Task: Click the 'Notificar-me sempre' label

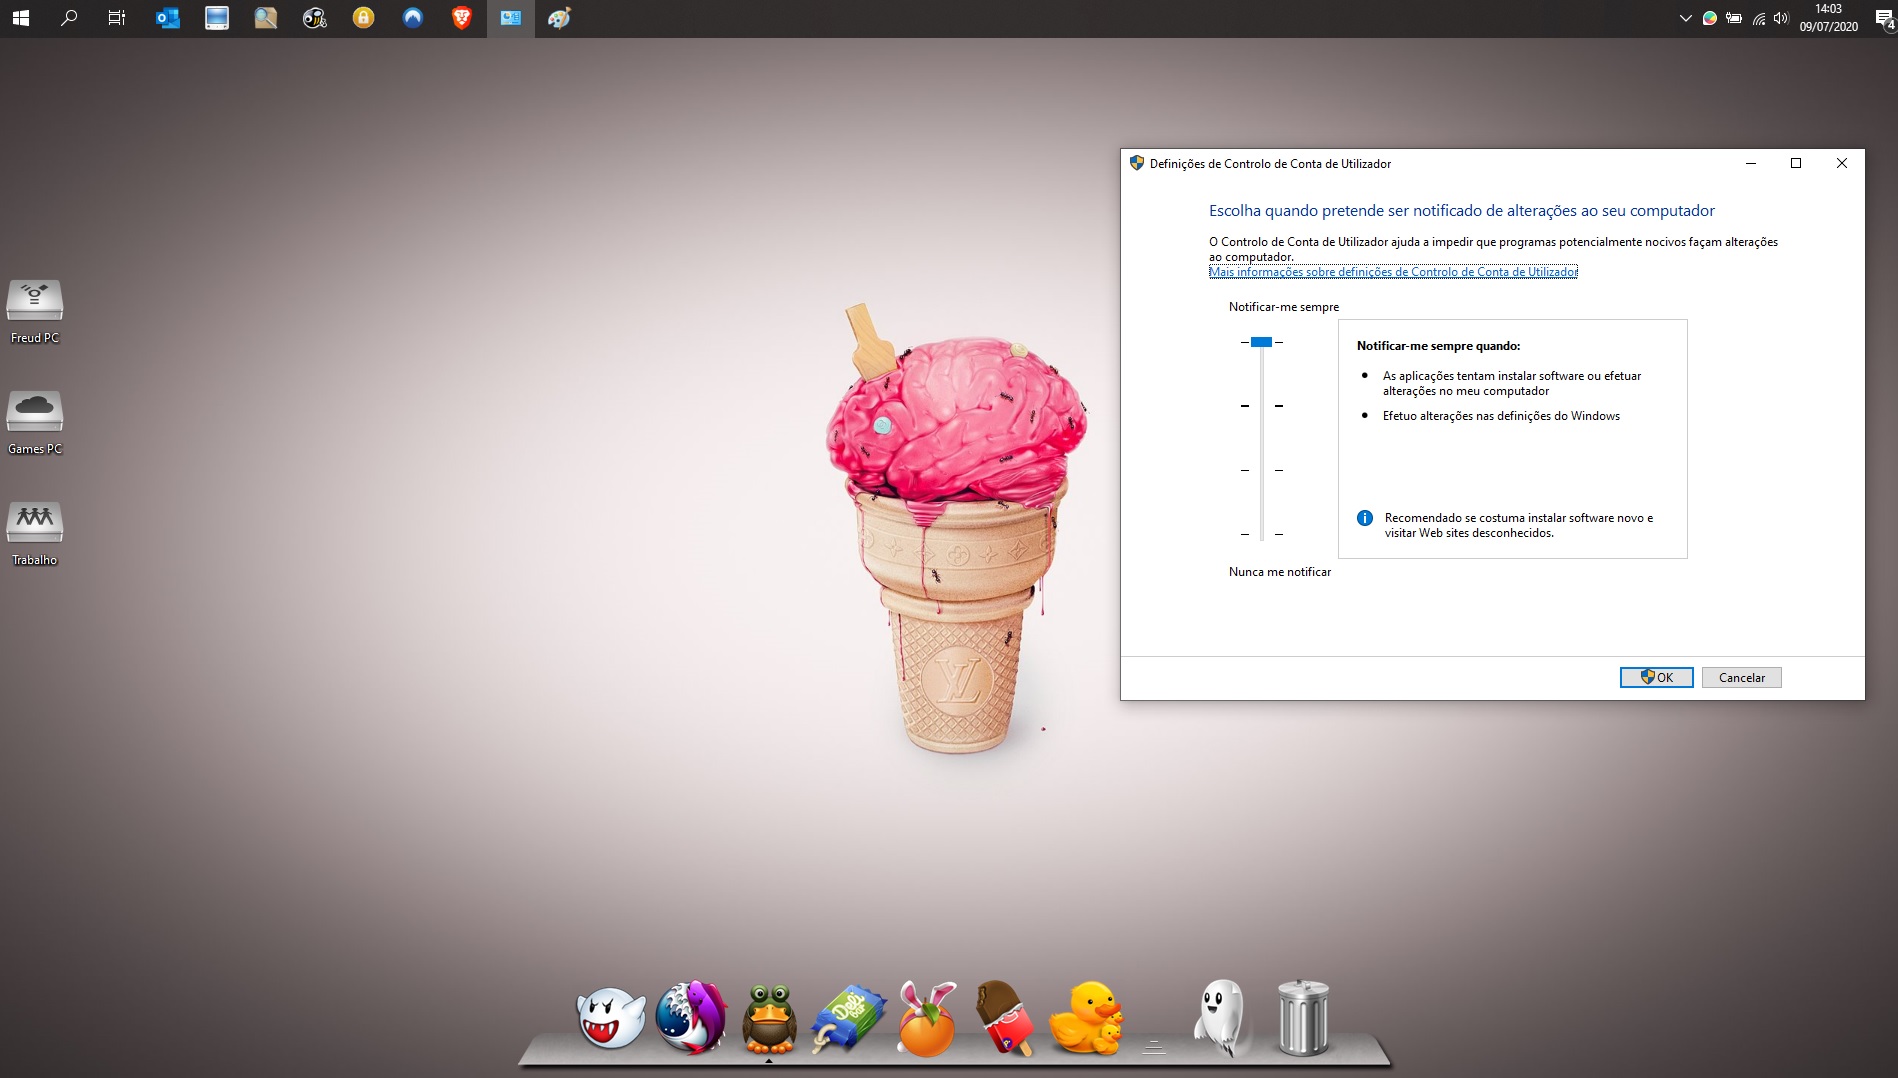Action: point(1284,307)
